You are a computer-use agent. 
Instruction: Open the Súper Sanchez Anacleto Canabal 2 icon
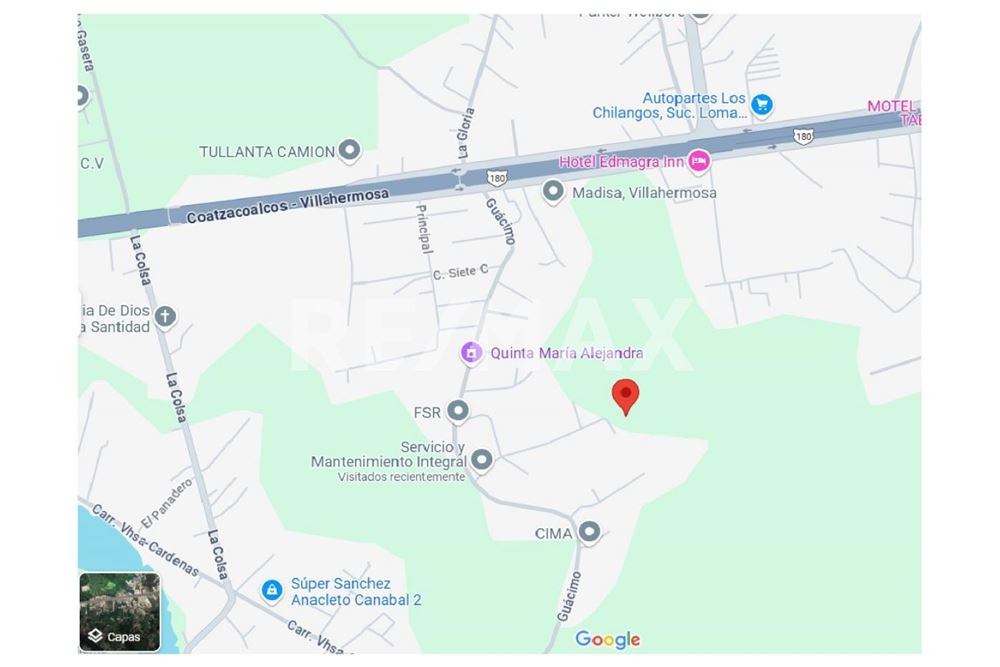pyautogui.click(x=272, y=590)
